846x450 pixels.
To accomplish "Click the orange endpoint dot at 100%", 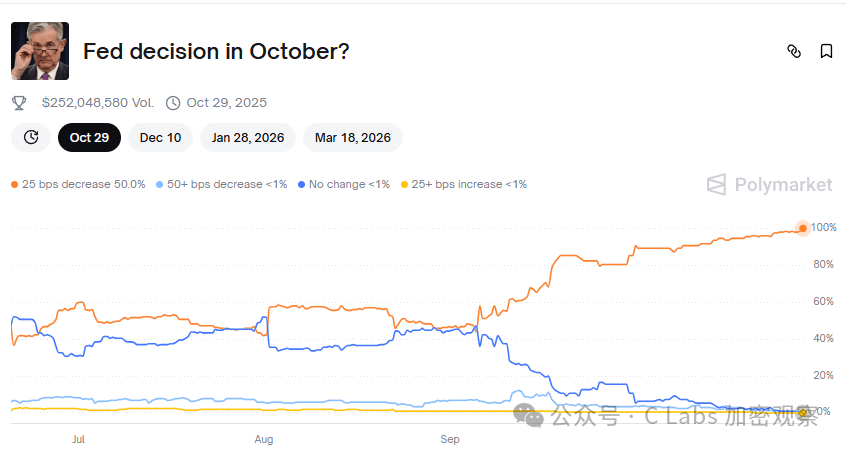I will 802,228.
